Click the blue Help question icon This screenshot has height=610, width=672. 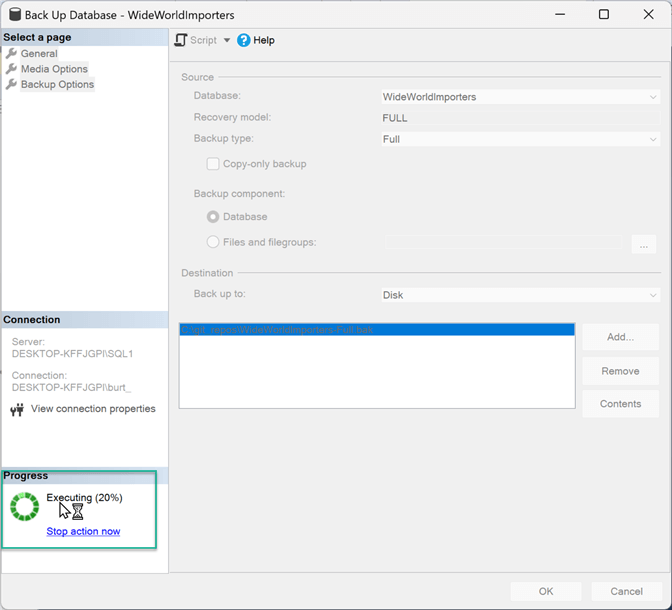[x=243, y=40]
